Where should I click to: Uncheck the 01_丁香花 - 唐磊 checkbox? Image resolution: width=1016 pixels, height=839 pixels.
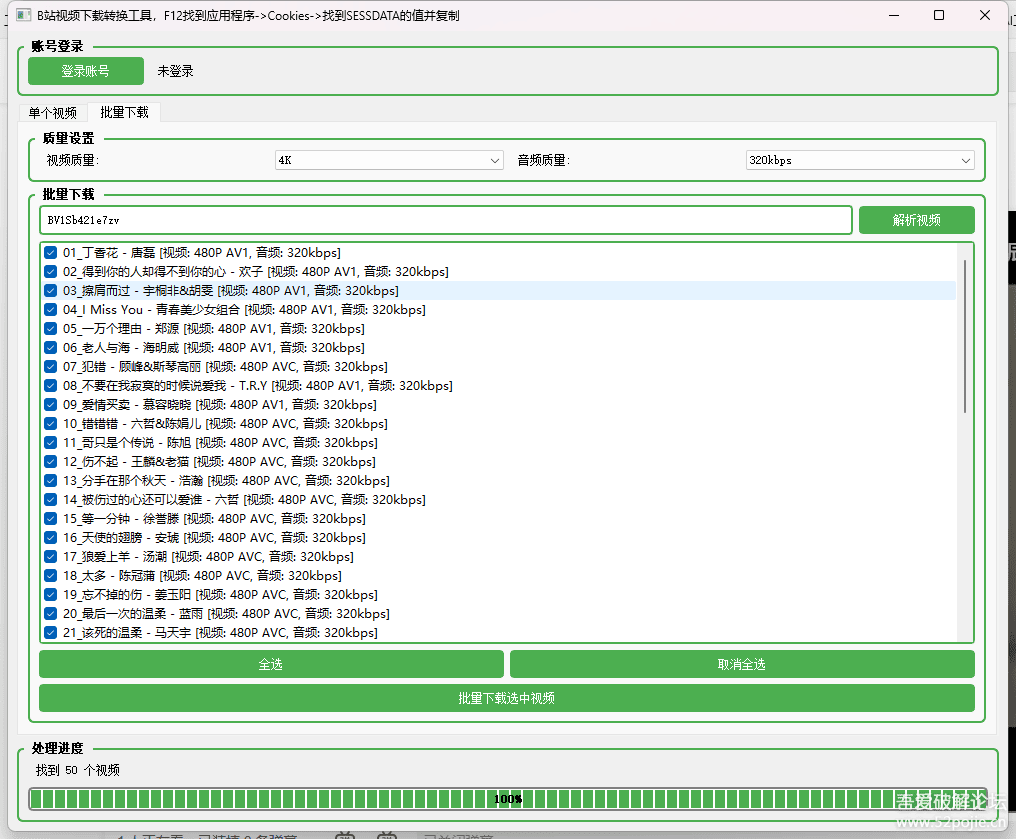50,253
